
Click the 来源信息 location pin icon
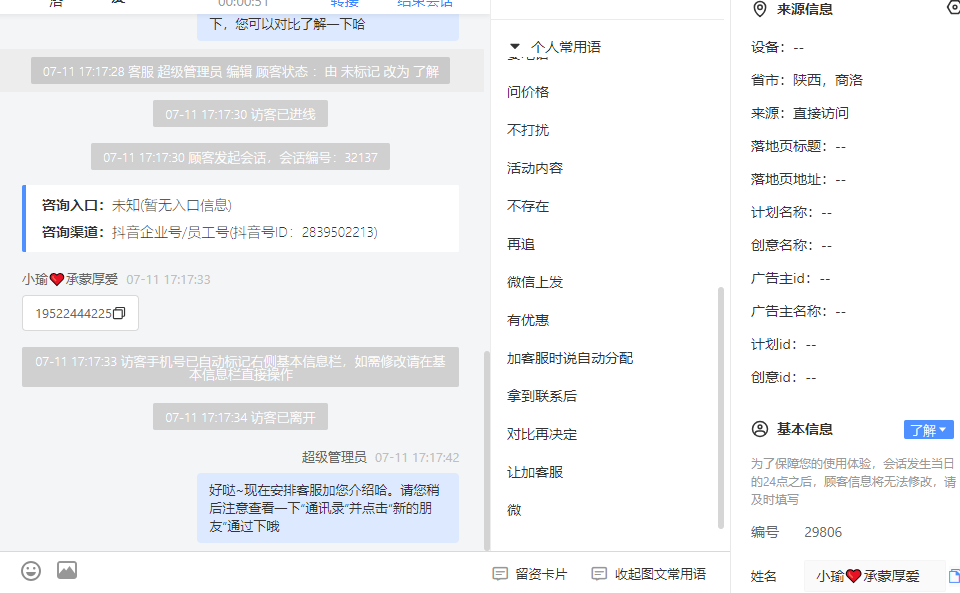point(759,9)
